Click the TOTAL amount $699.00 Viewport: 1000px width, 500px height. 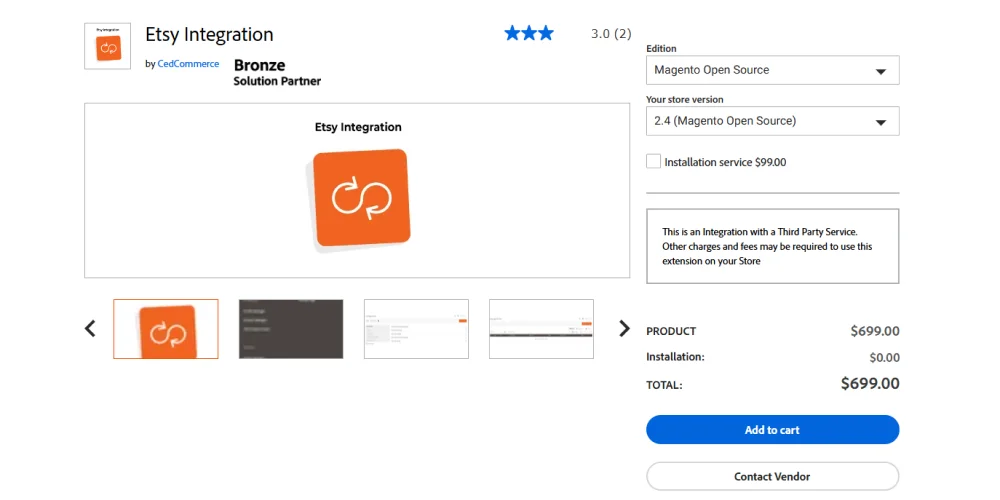tap(871, 383)
